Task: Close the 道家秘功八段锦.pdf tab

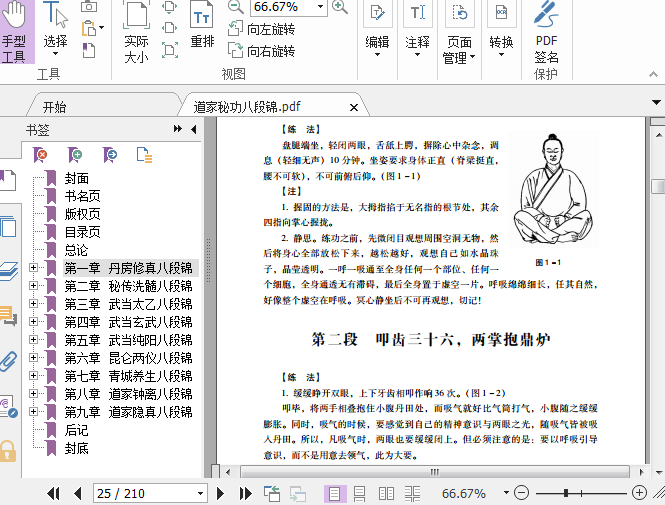Action: [x=354, y=108]
